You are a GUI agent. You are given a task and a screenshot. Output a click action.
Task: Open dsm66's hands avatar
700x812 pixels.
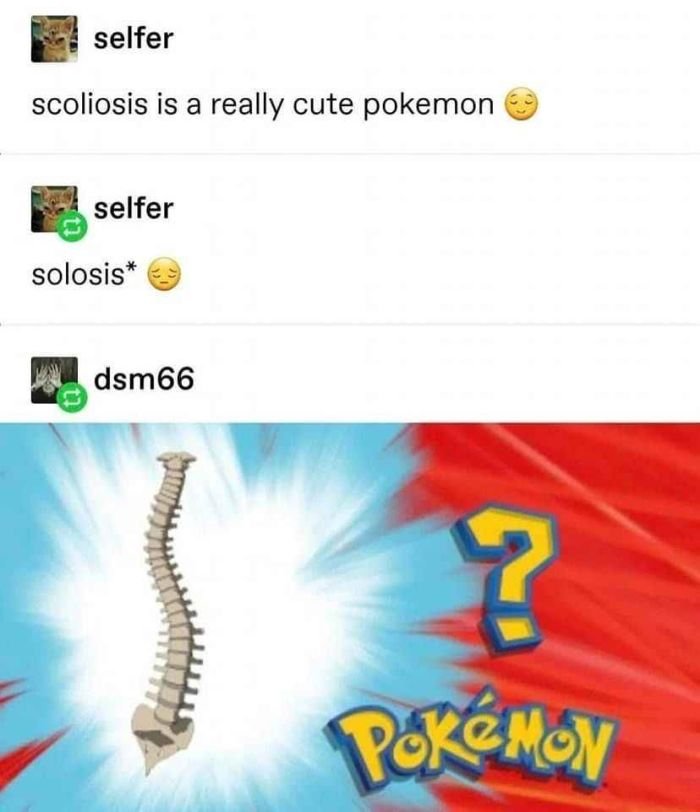pos(54,380)
